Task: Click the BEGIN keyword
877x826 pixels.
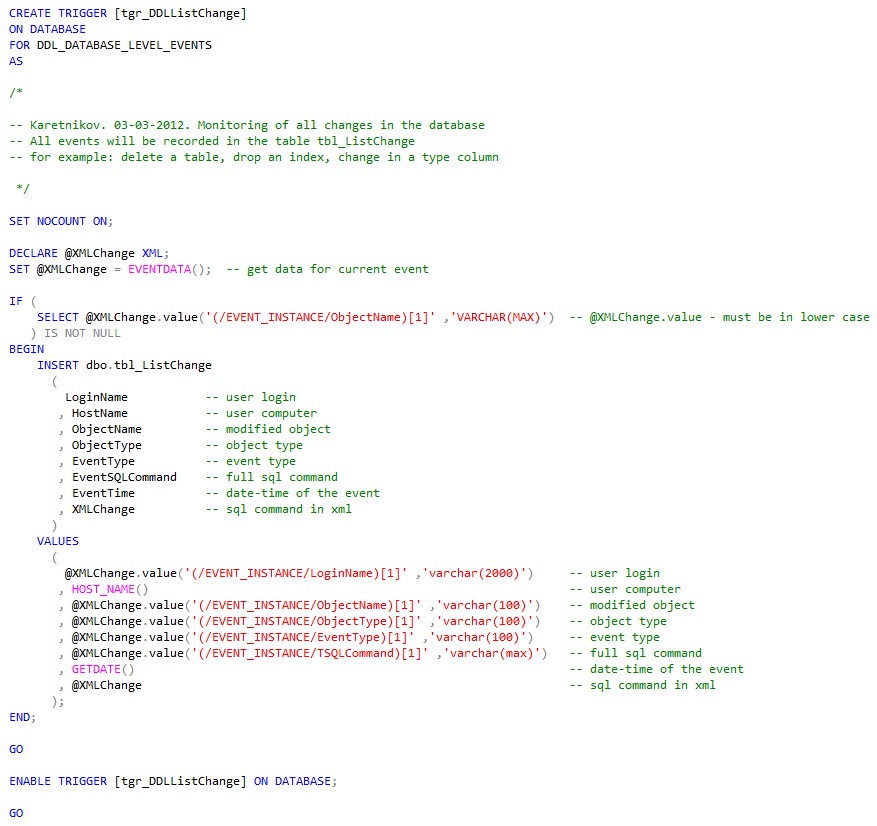Action: pos(26,349)
